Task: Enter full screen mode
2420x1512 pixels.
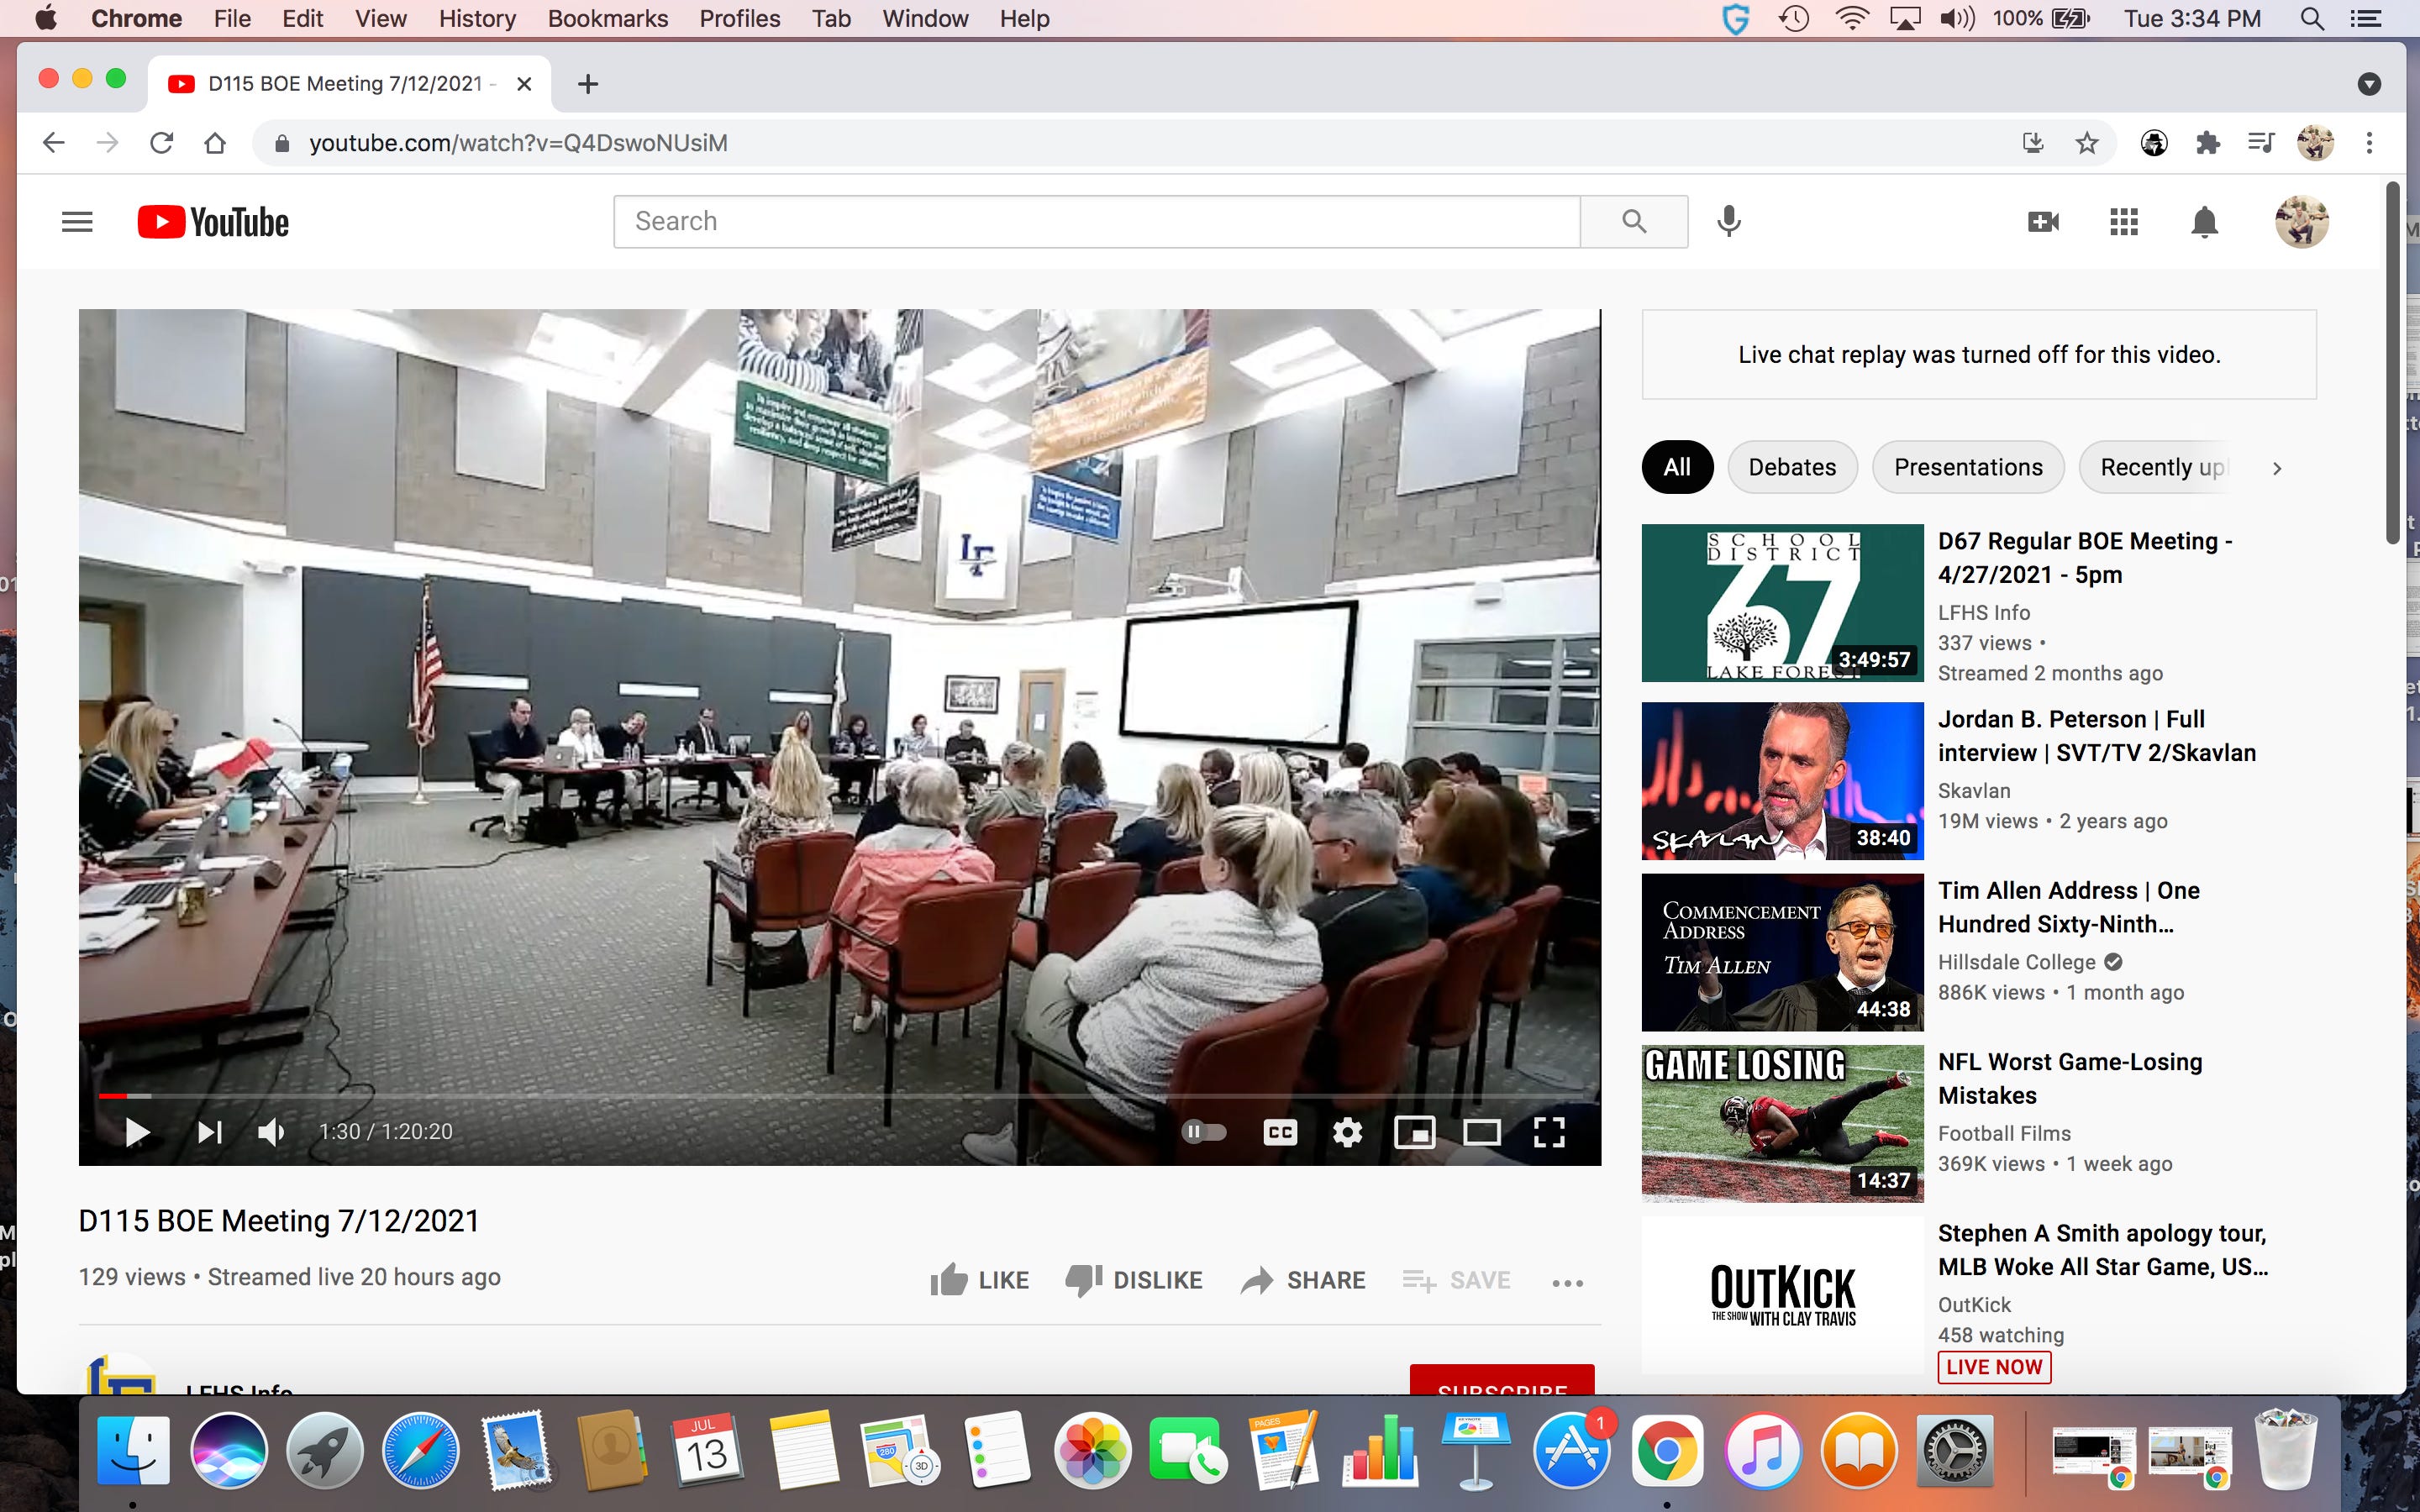Action: pos(1549,1132)
